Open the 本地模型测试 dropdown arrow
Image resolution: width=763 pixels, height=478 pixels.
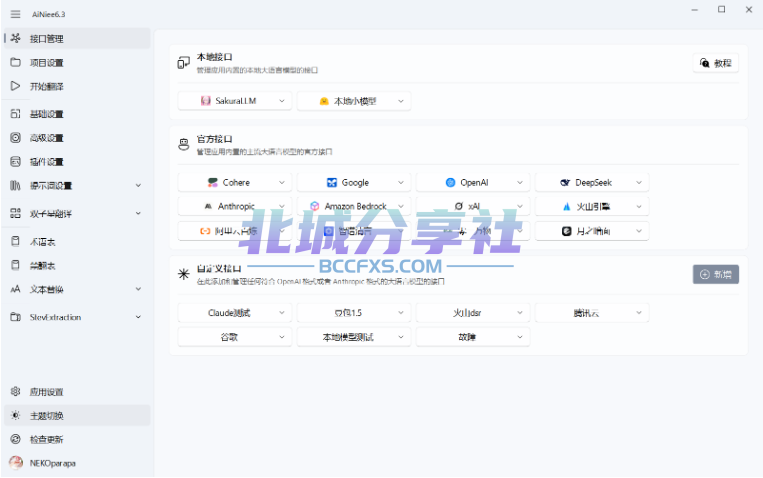(x=401, y=337)
